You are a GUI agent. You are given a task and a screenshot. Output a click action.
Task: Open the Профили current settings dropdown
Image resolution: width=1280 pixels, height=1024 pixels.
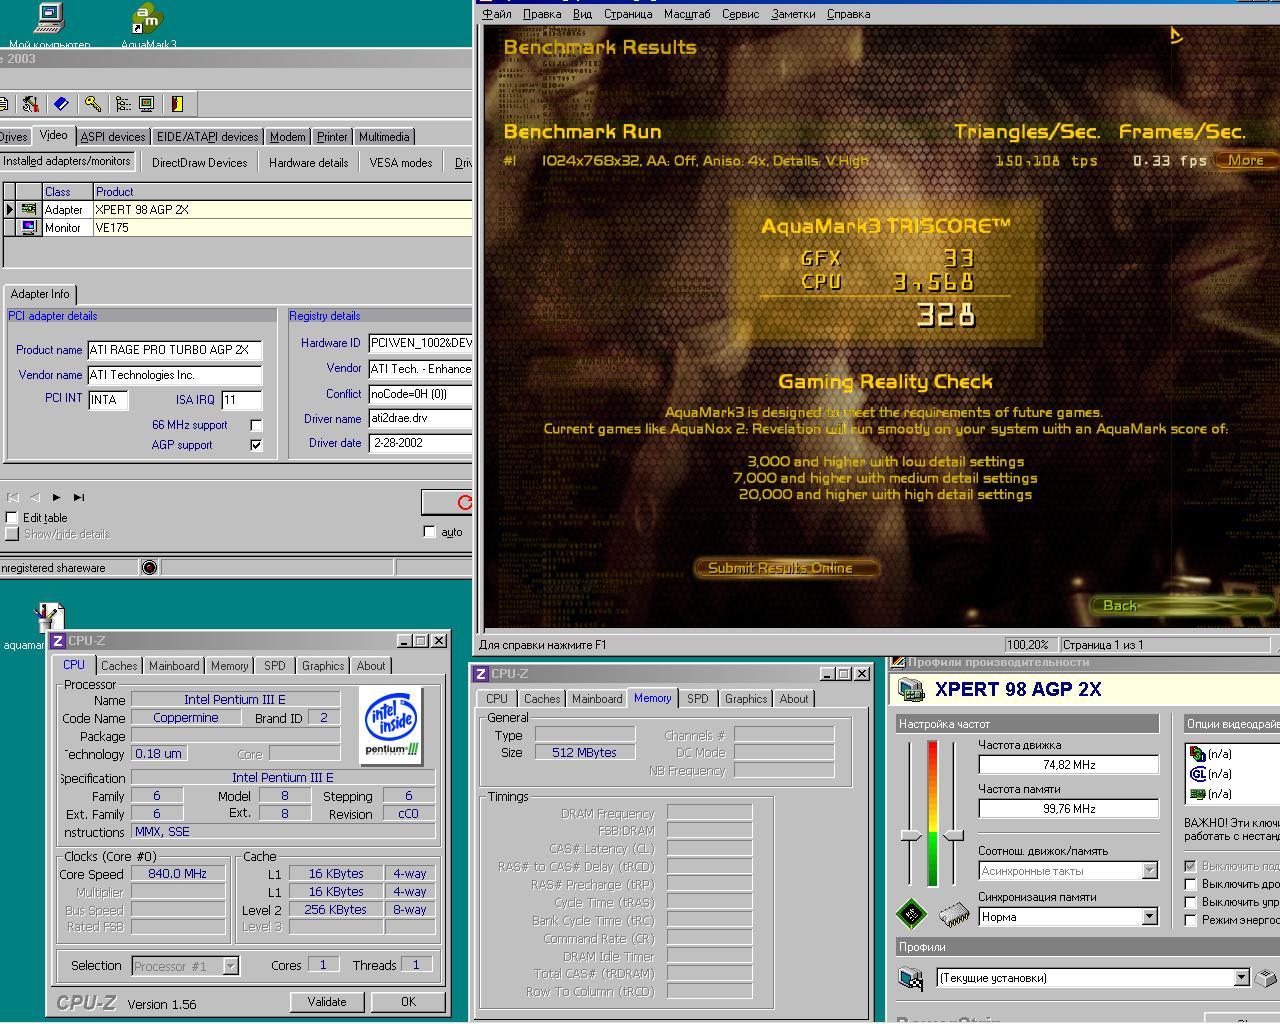[1241, 978]
